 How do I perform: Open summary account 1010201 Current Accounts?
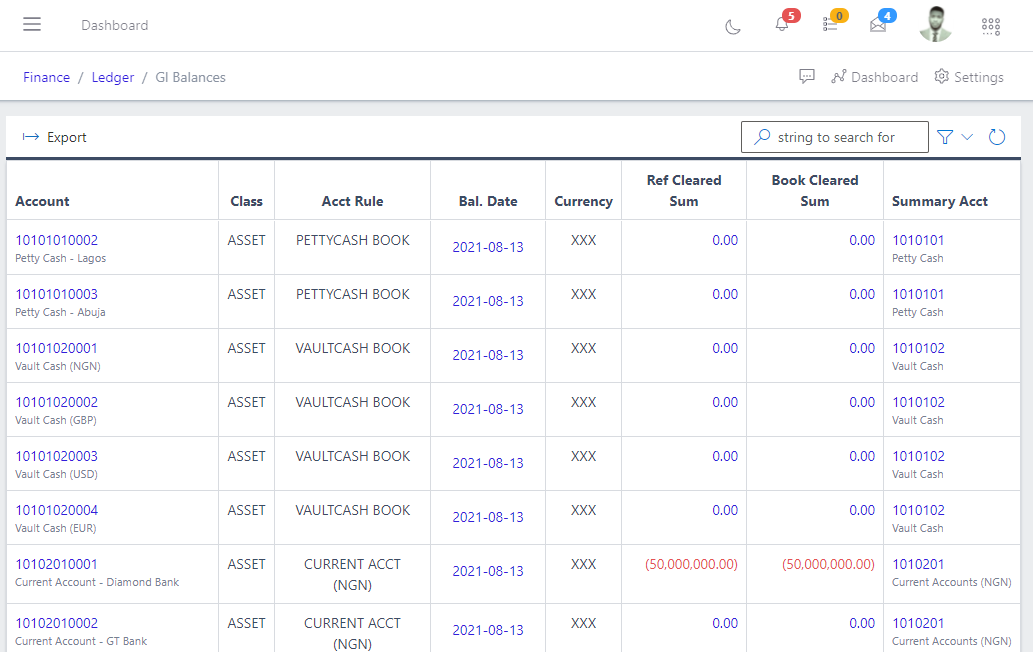point(918,564)
